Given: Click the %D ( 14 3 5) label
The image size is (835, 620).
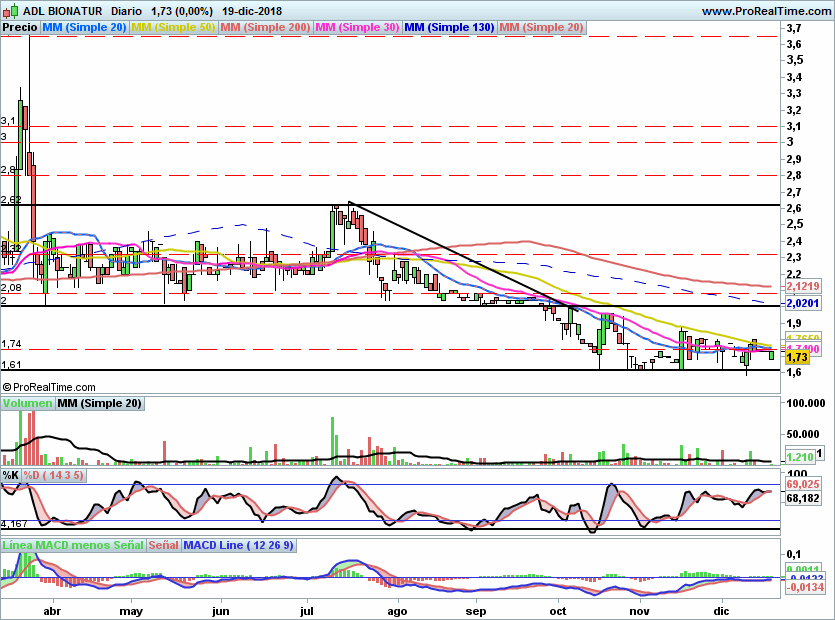Looking at the screenshot, I should pyautogui.click(x=53, y=475).
